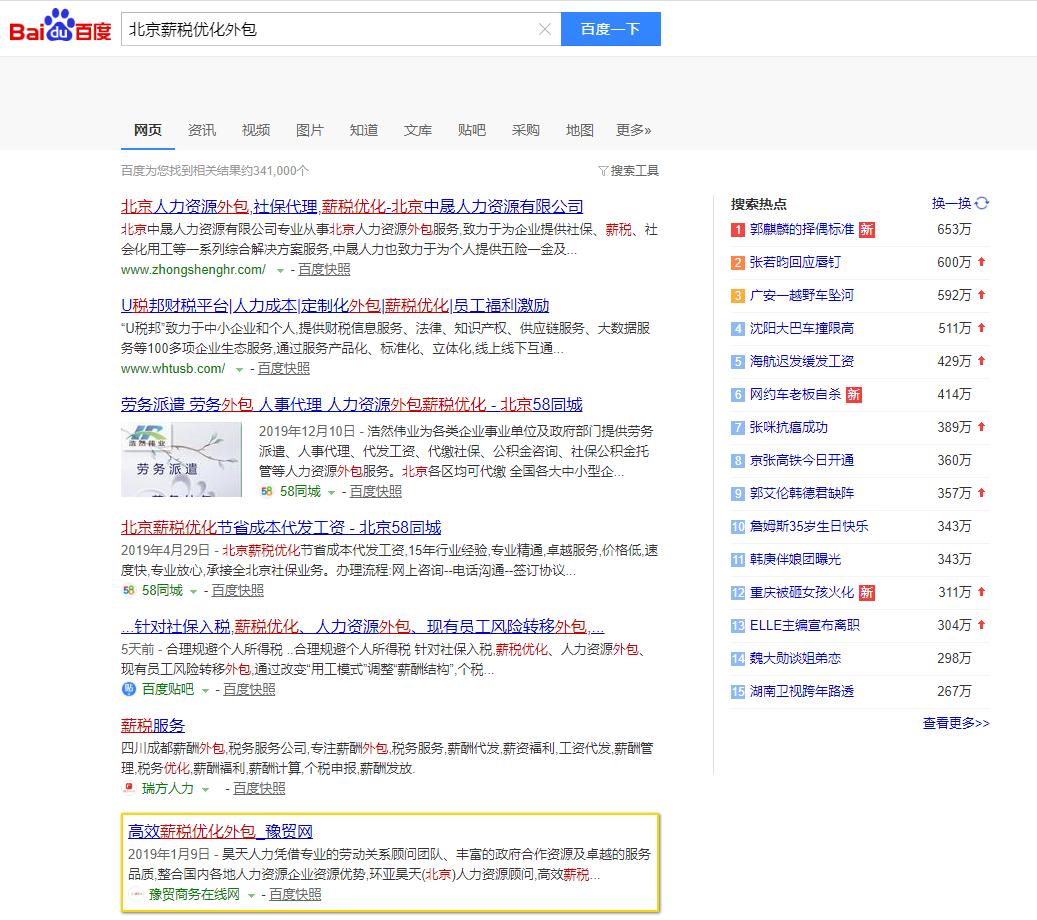Expand the dropdown arrow beside 瑞方人力
This screenshot has height=920, width=1037.
(206, 789)
